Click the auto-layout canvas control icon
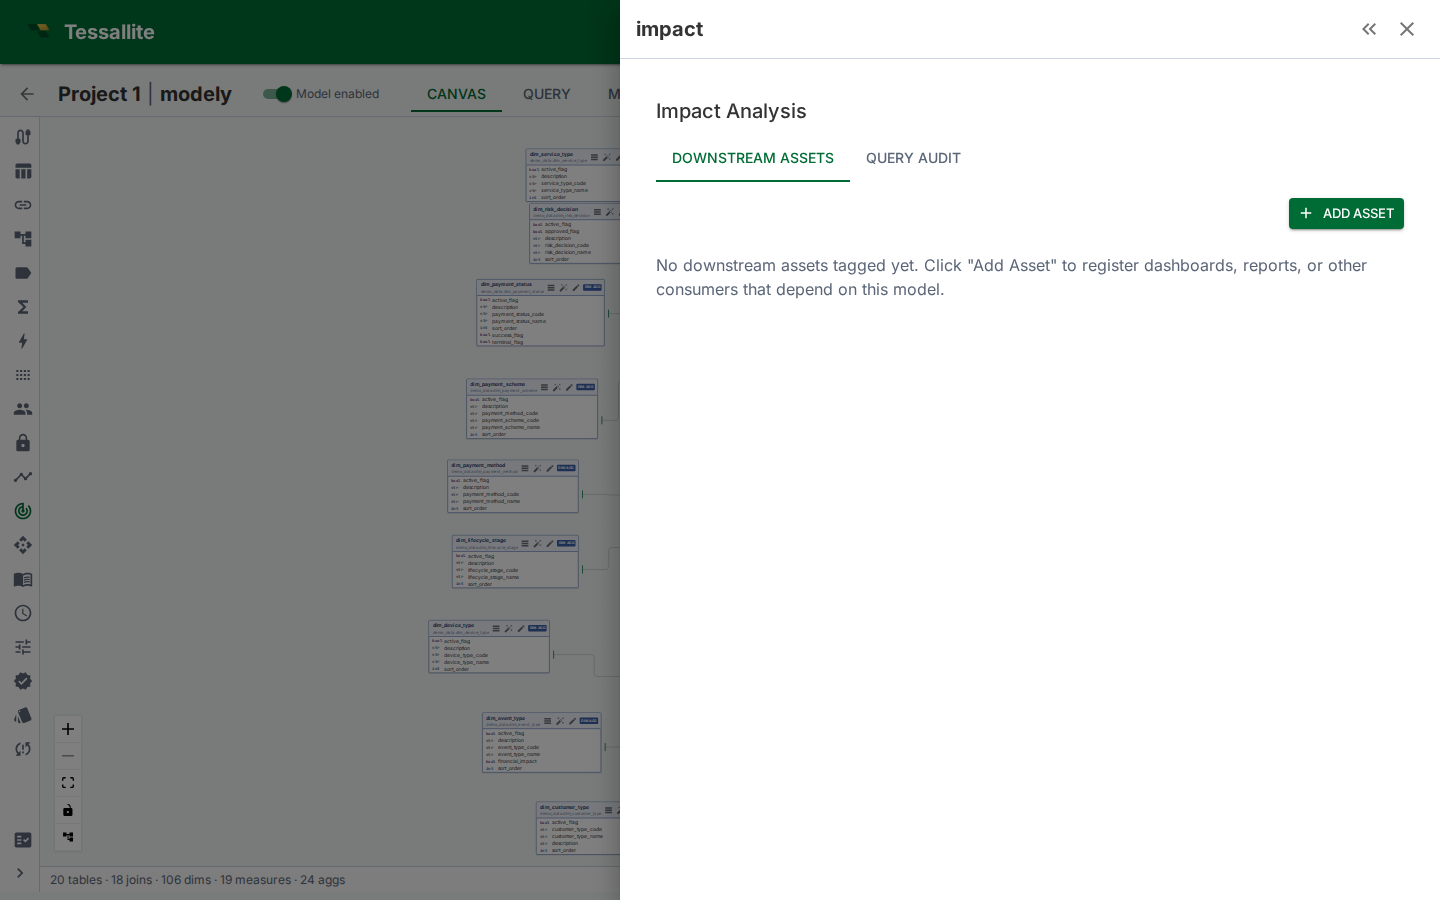Image resolution: width=1440 pixels, height=900 pixels. [68, 837]
